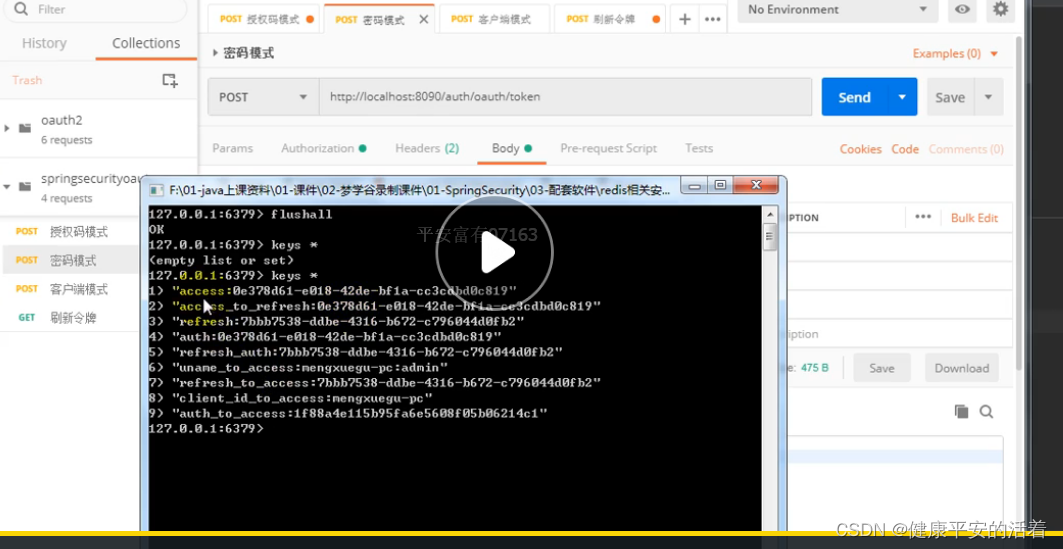Image resolution: width=1063 pixels, height=549 pixels.
Task: Click the redis console window icon
Action: tap(157, 190)
